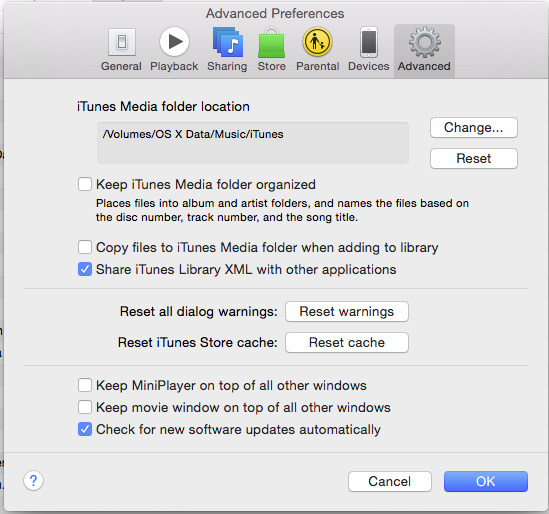Click the Change... folder location button

click(x=474, y=127)
